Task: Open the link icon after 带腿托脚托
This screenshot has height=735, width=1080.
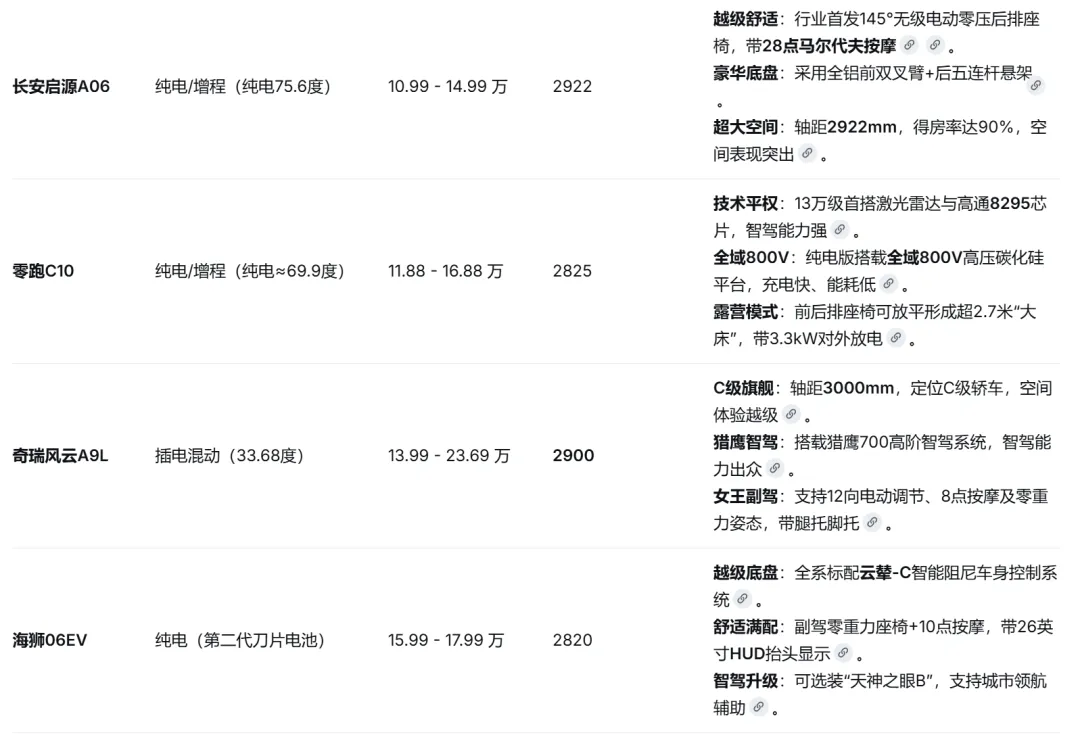Action: pos(873,522)
